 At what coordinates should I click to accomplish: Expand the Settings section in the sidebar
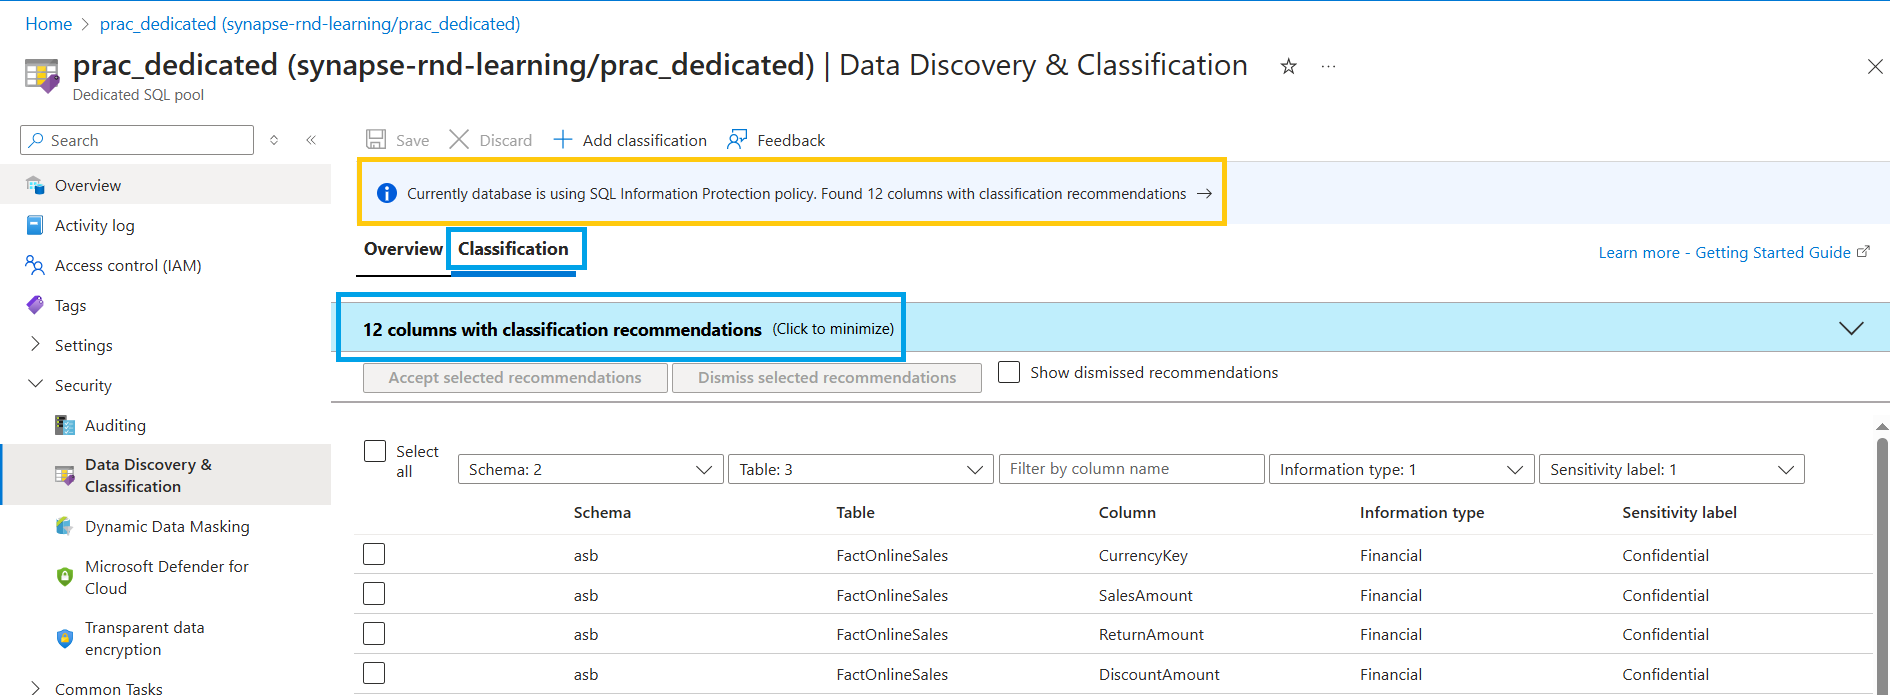point(35,344)
